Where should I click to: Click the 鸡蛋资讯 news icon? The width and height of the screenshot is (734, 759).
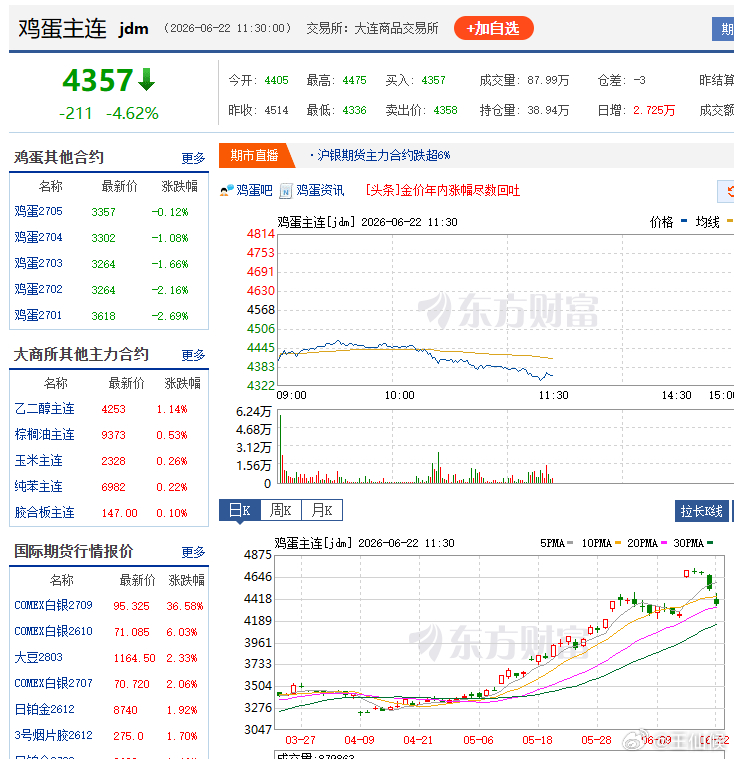(286, 191)
